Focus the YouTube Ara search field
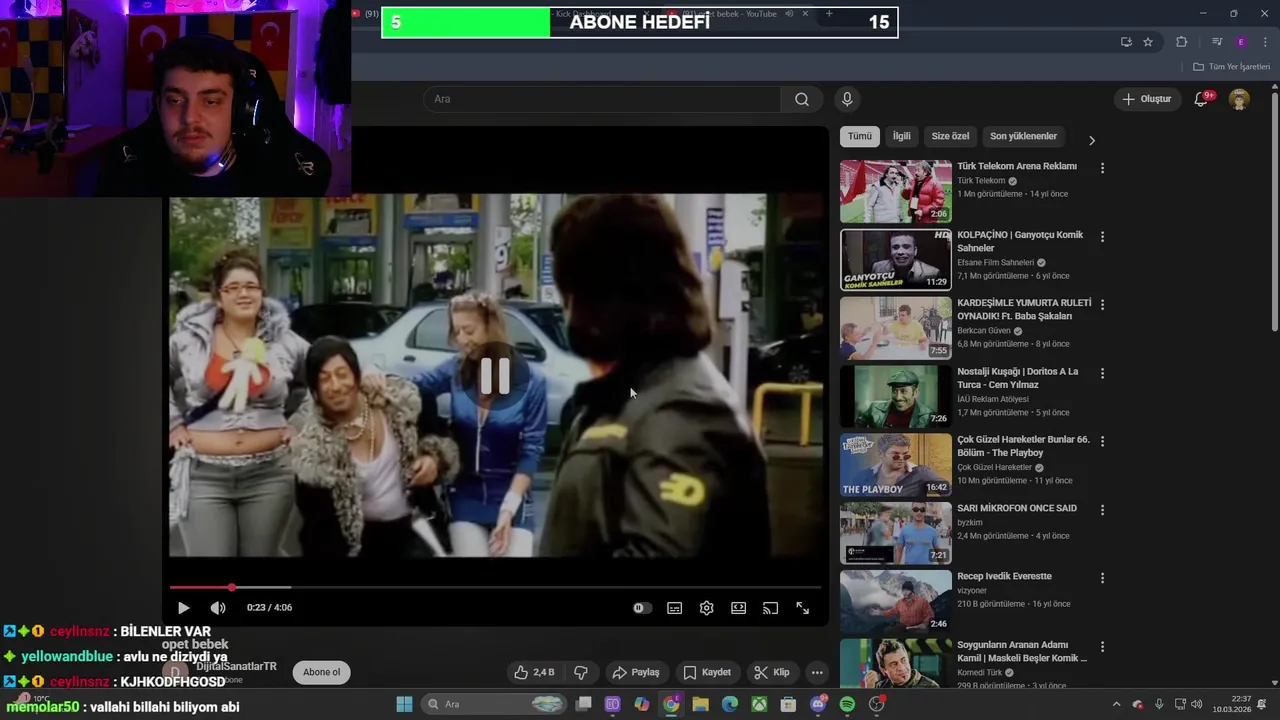 click(x=602, y=99)
